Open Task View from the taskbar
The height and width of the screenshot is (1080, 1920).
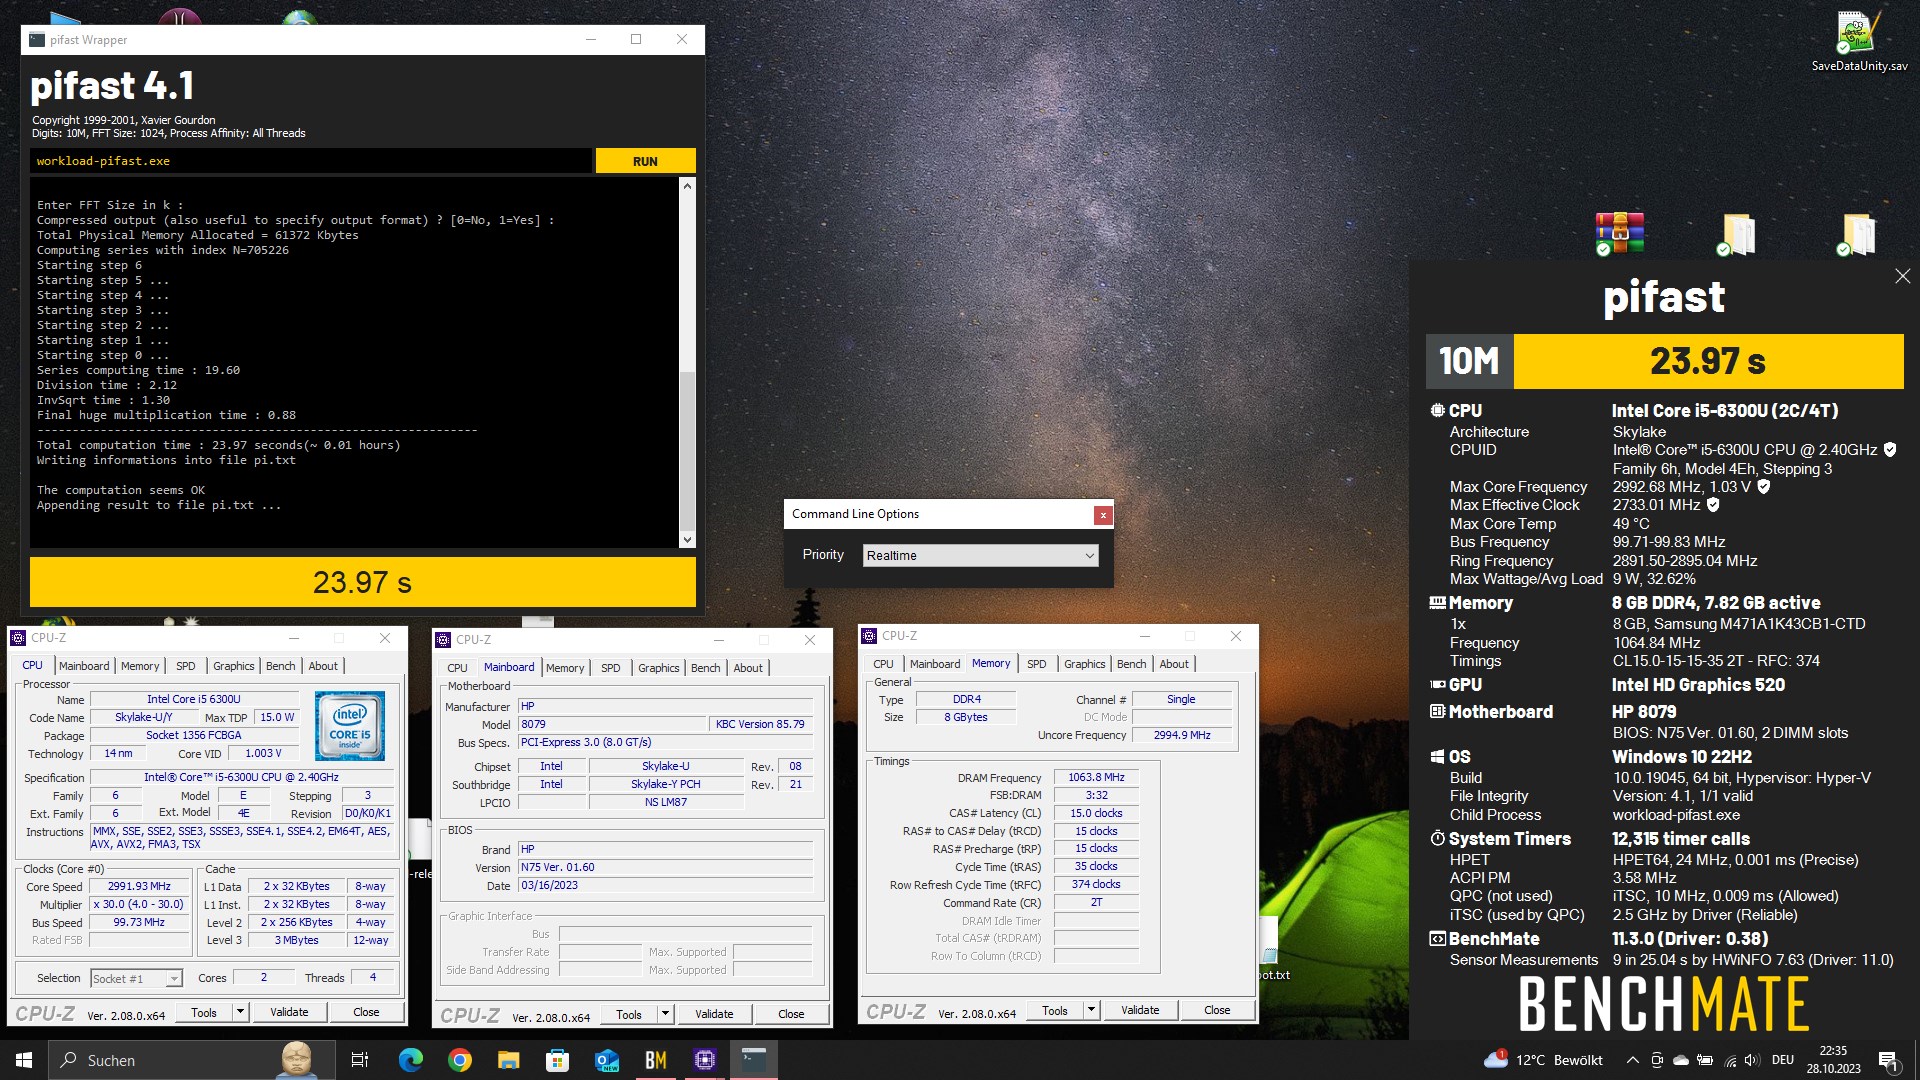[x=360, y=1060]
